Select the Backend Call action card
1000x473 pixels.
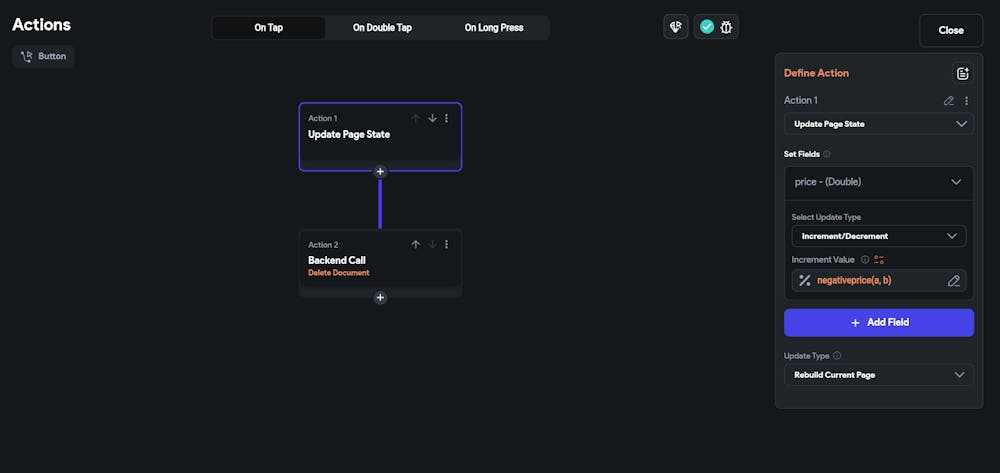(x=380, y=259)
